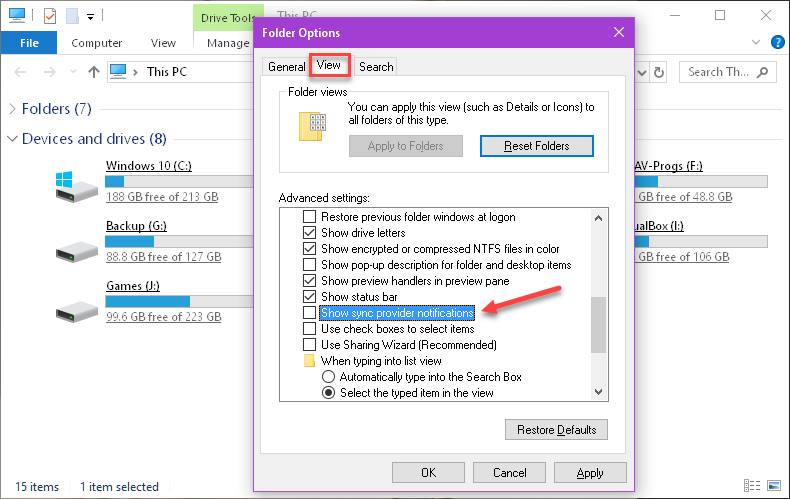
Task: Open the Manage ribbon tab
Action: [x=228, y=43]
